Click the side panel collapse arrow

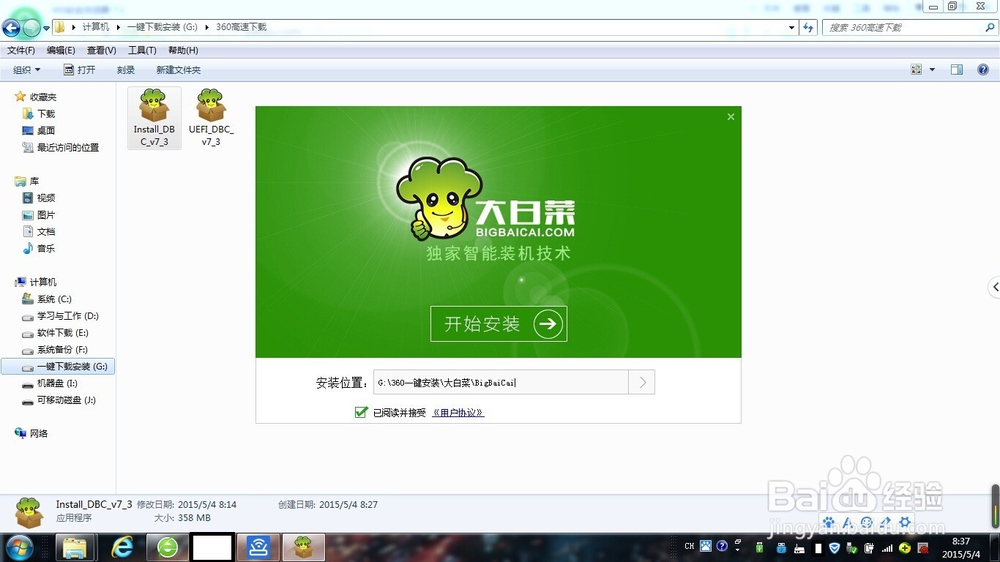click(995, 287)
